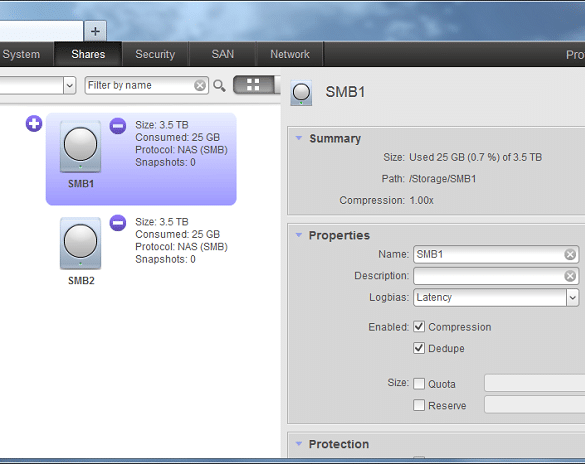
Task: Click the path text /Storage/SMB1
Action: point(442,179)
